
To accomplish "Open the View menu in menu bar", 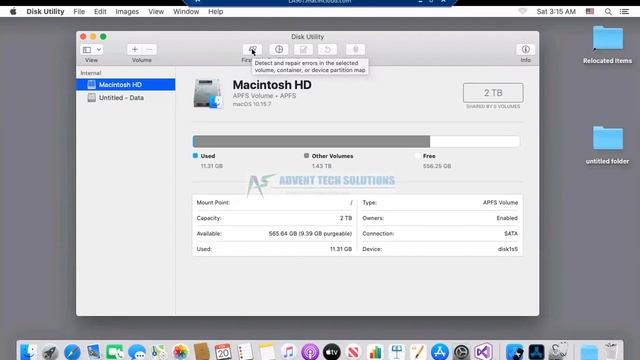I will (x=156, y=11).
